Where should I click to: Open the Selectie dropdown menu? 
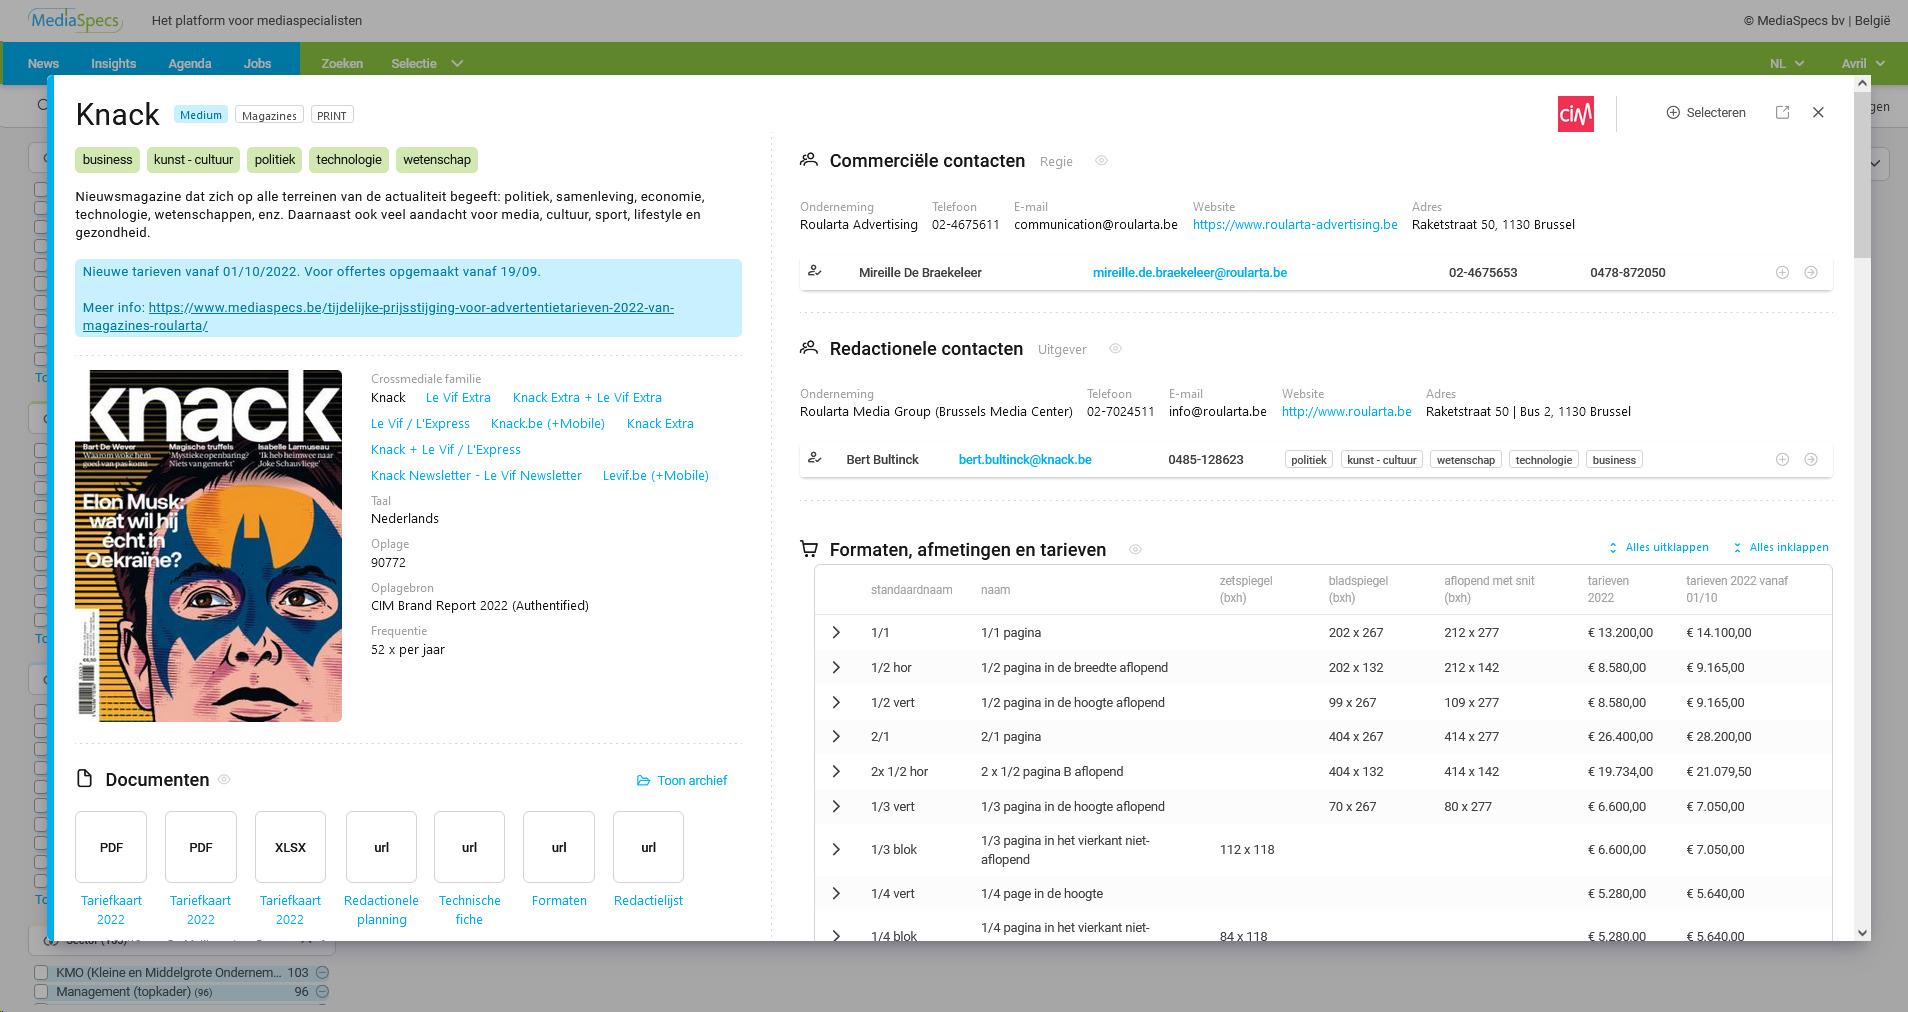[427, 64]
